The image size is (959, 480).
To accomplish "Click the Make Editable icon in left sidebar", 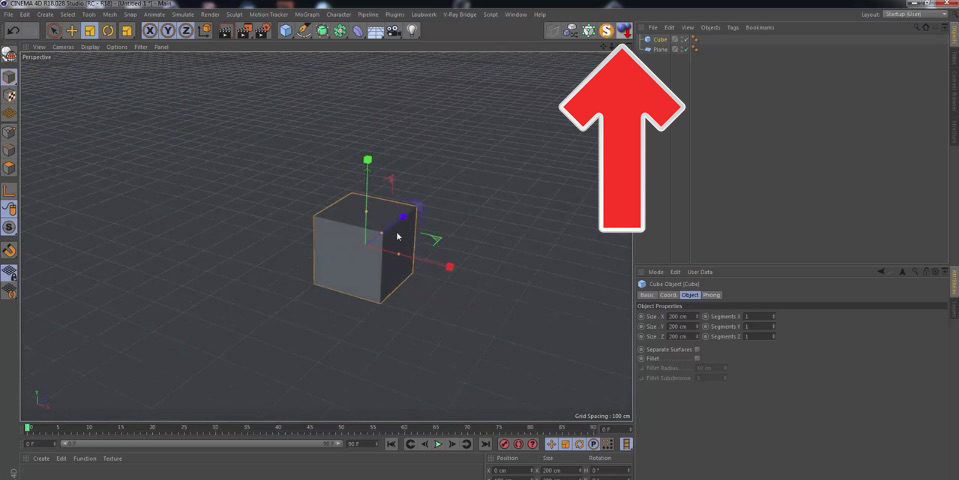I will point(9,55).
